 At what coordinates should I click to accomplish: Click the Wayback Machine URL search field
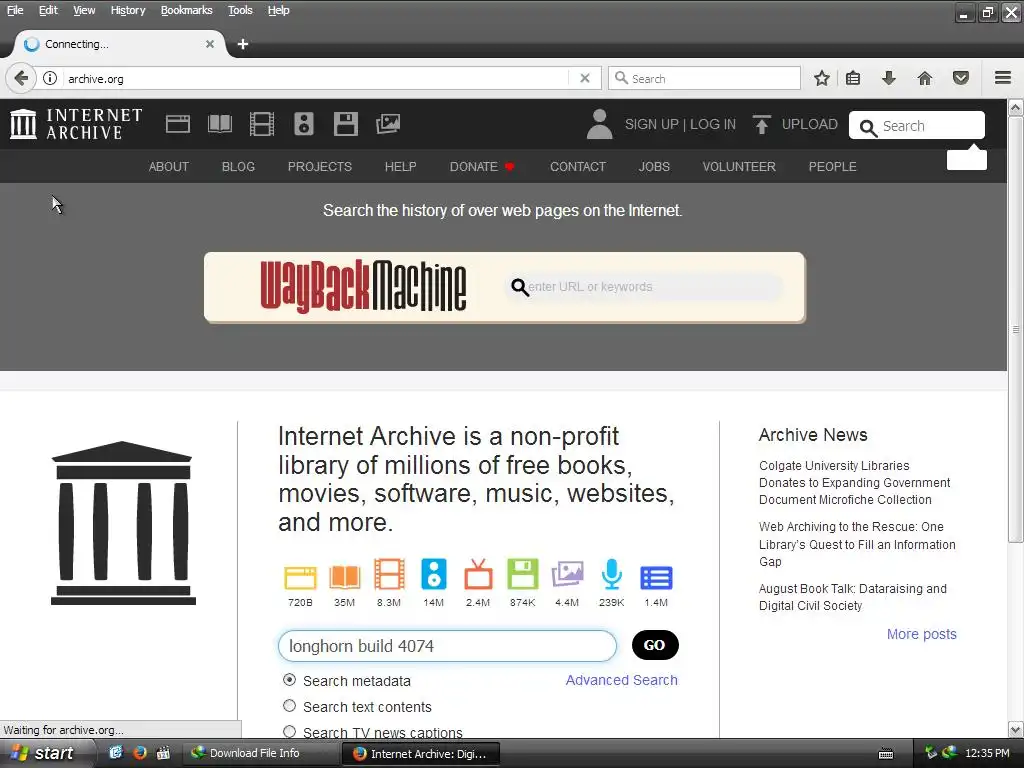(643, 287)
